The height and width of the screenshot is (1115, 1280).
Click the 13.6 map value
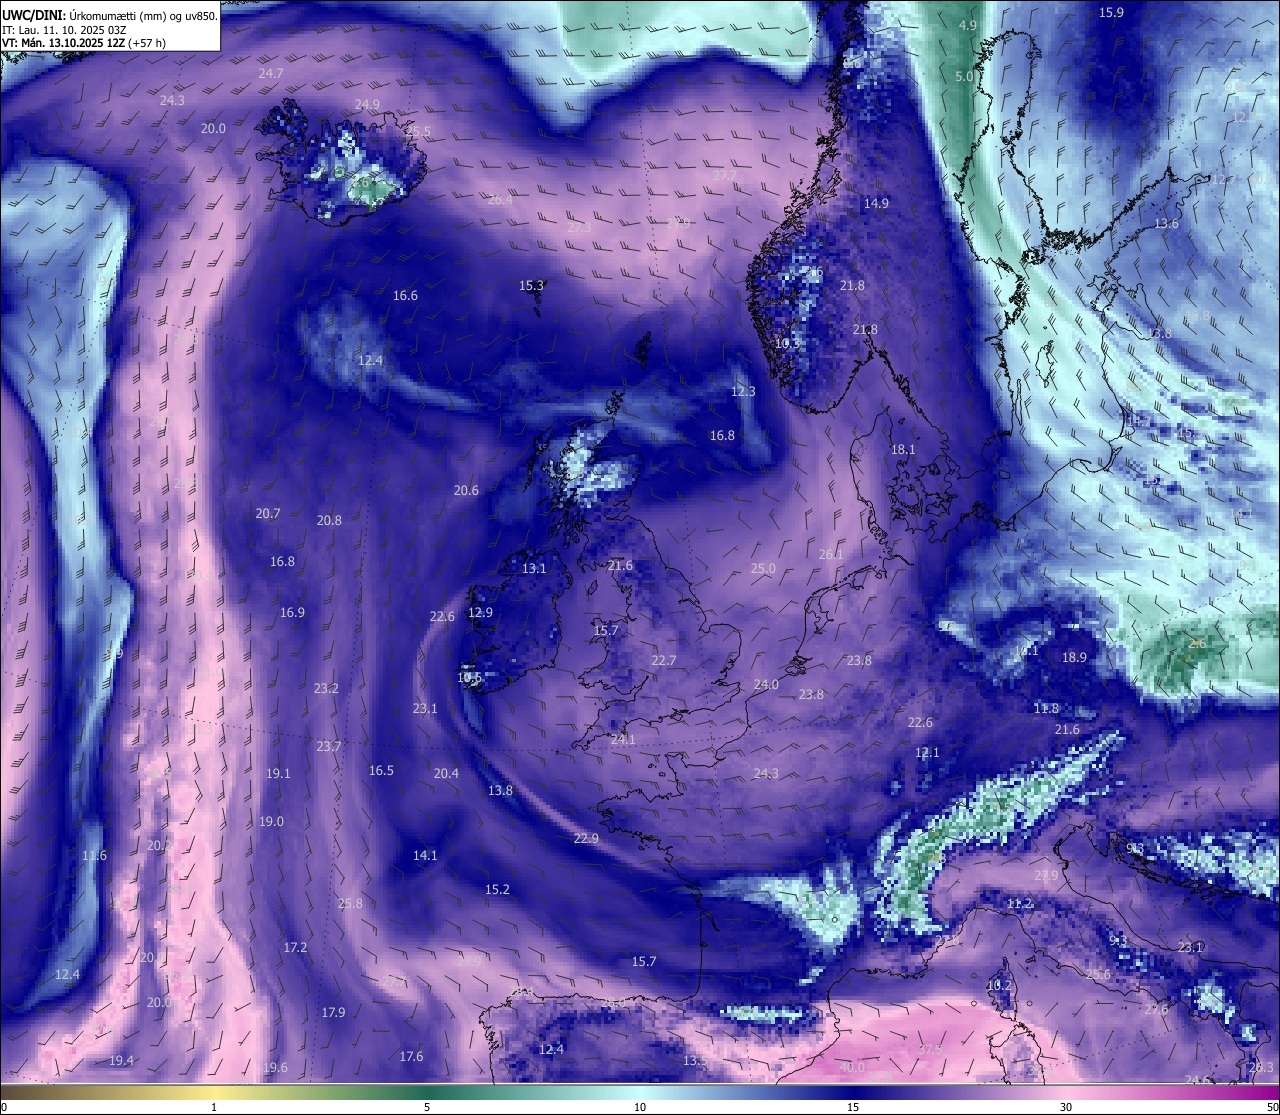pos(1166,224)
